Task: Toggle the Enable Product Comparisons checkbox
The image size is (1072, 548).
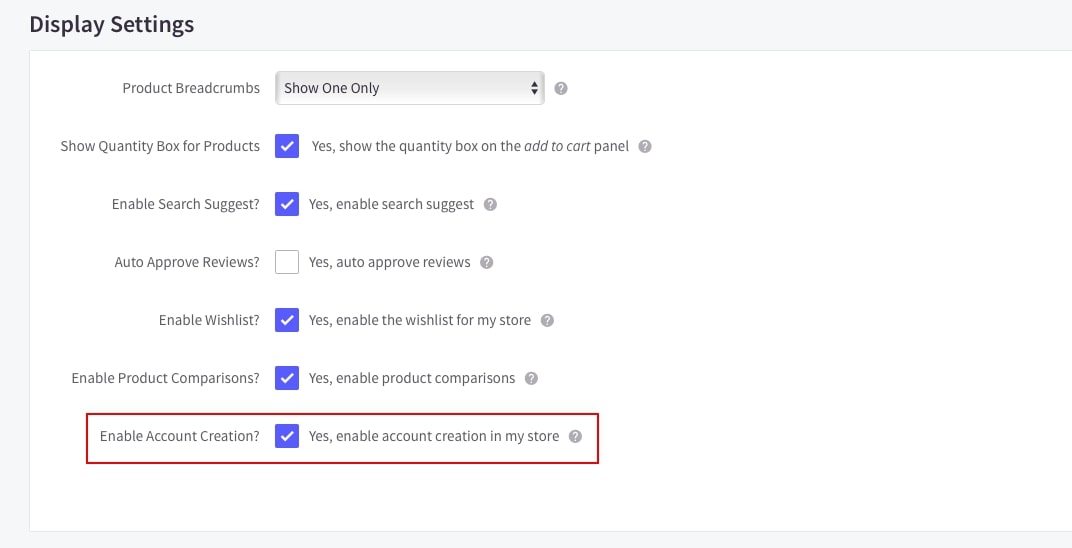Action: point(287,378)
